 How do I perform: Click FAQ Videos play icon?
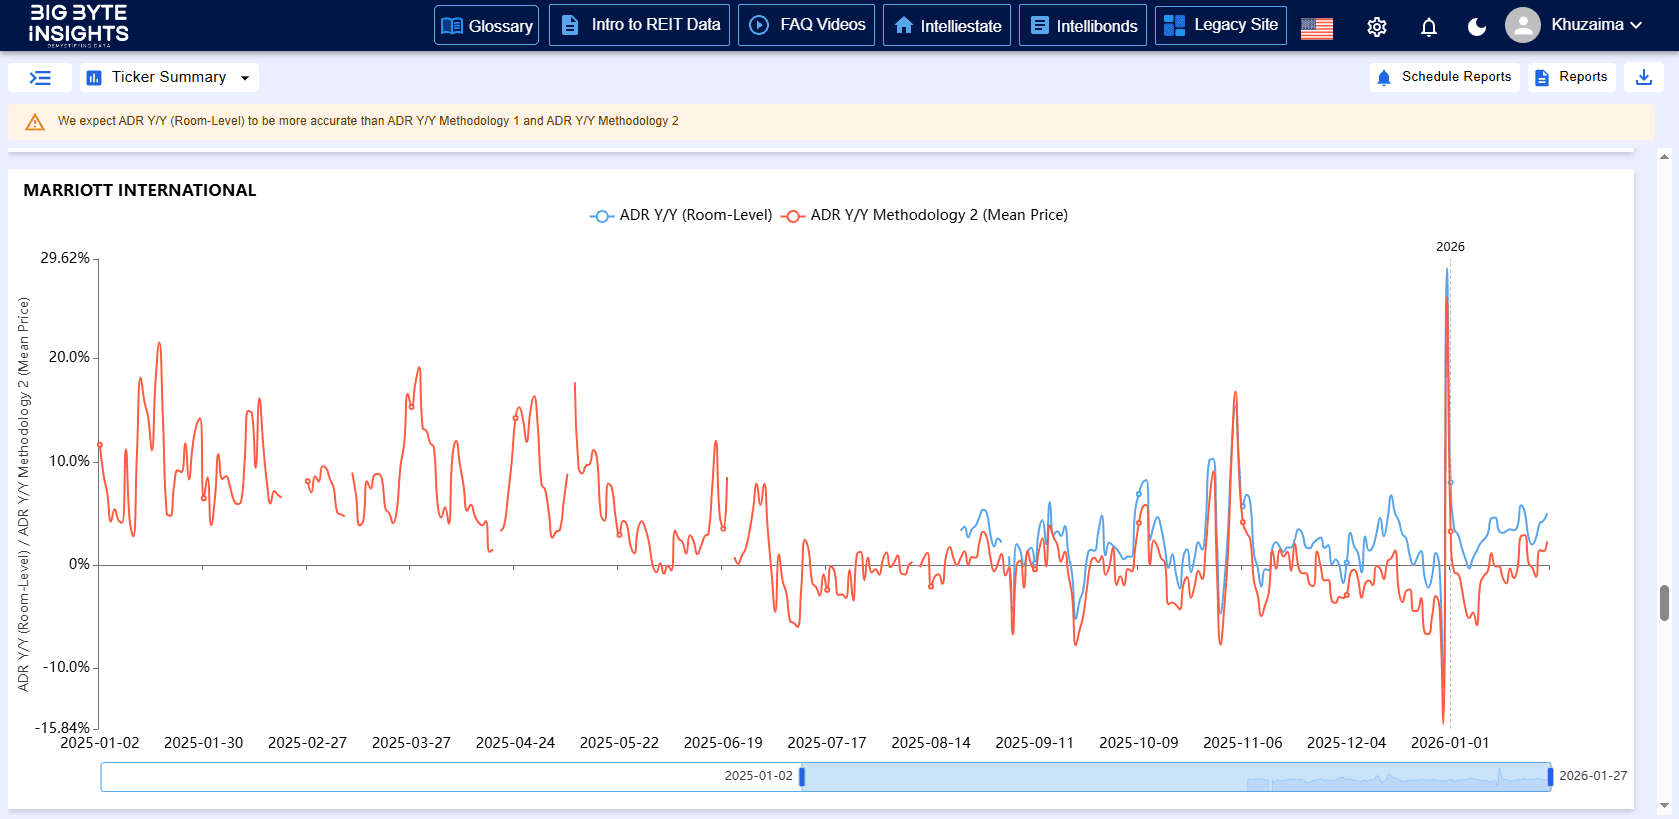coord(759,25)
